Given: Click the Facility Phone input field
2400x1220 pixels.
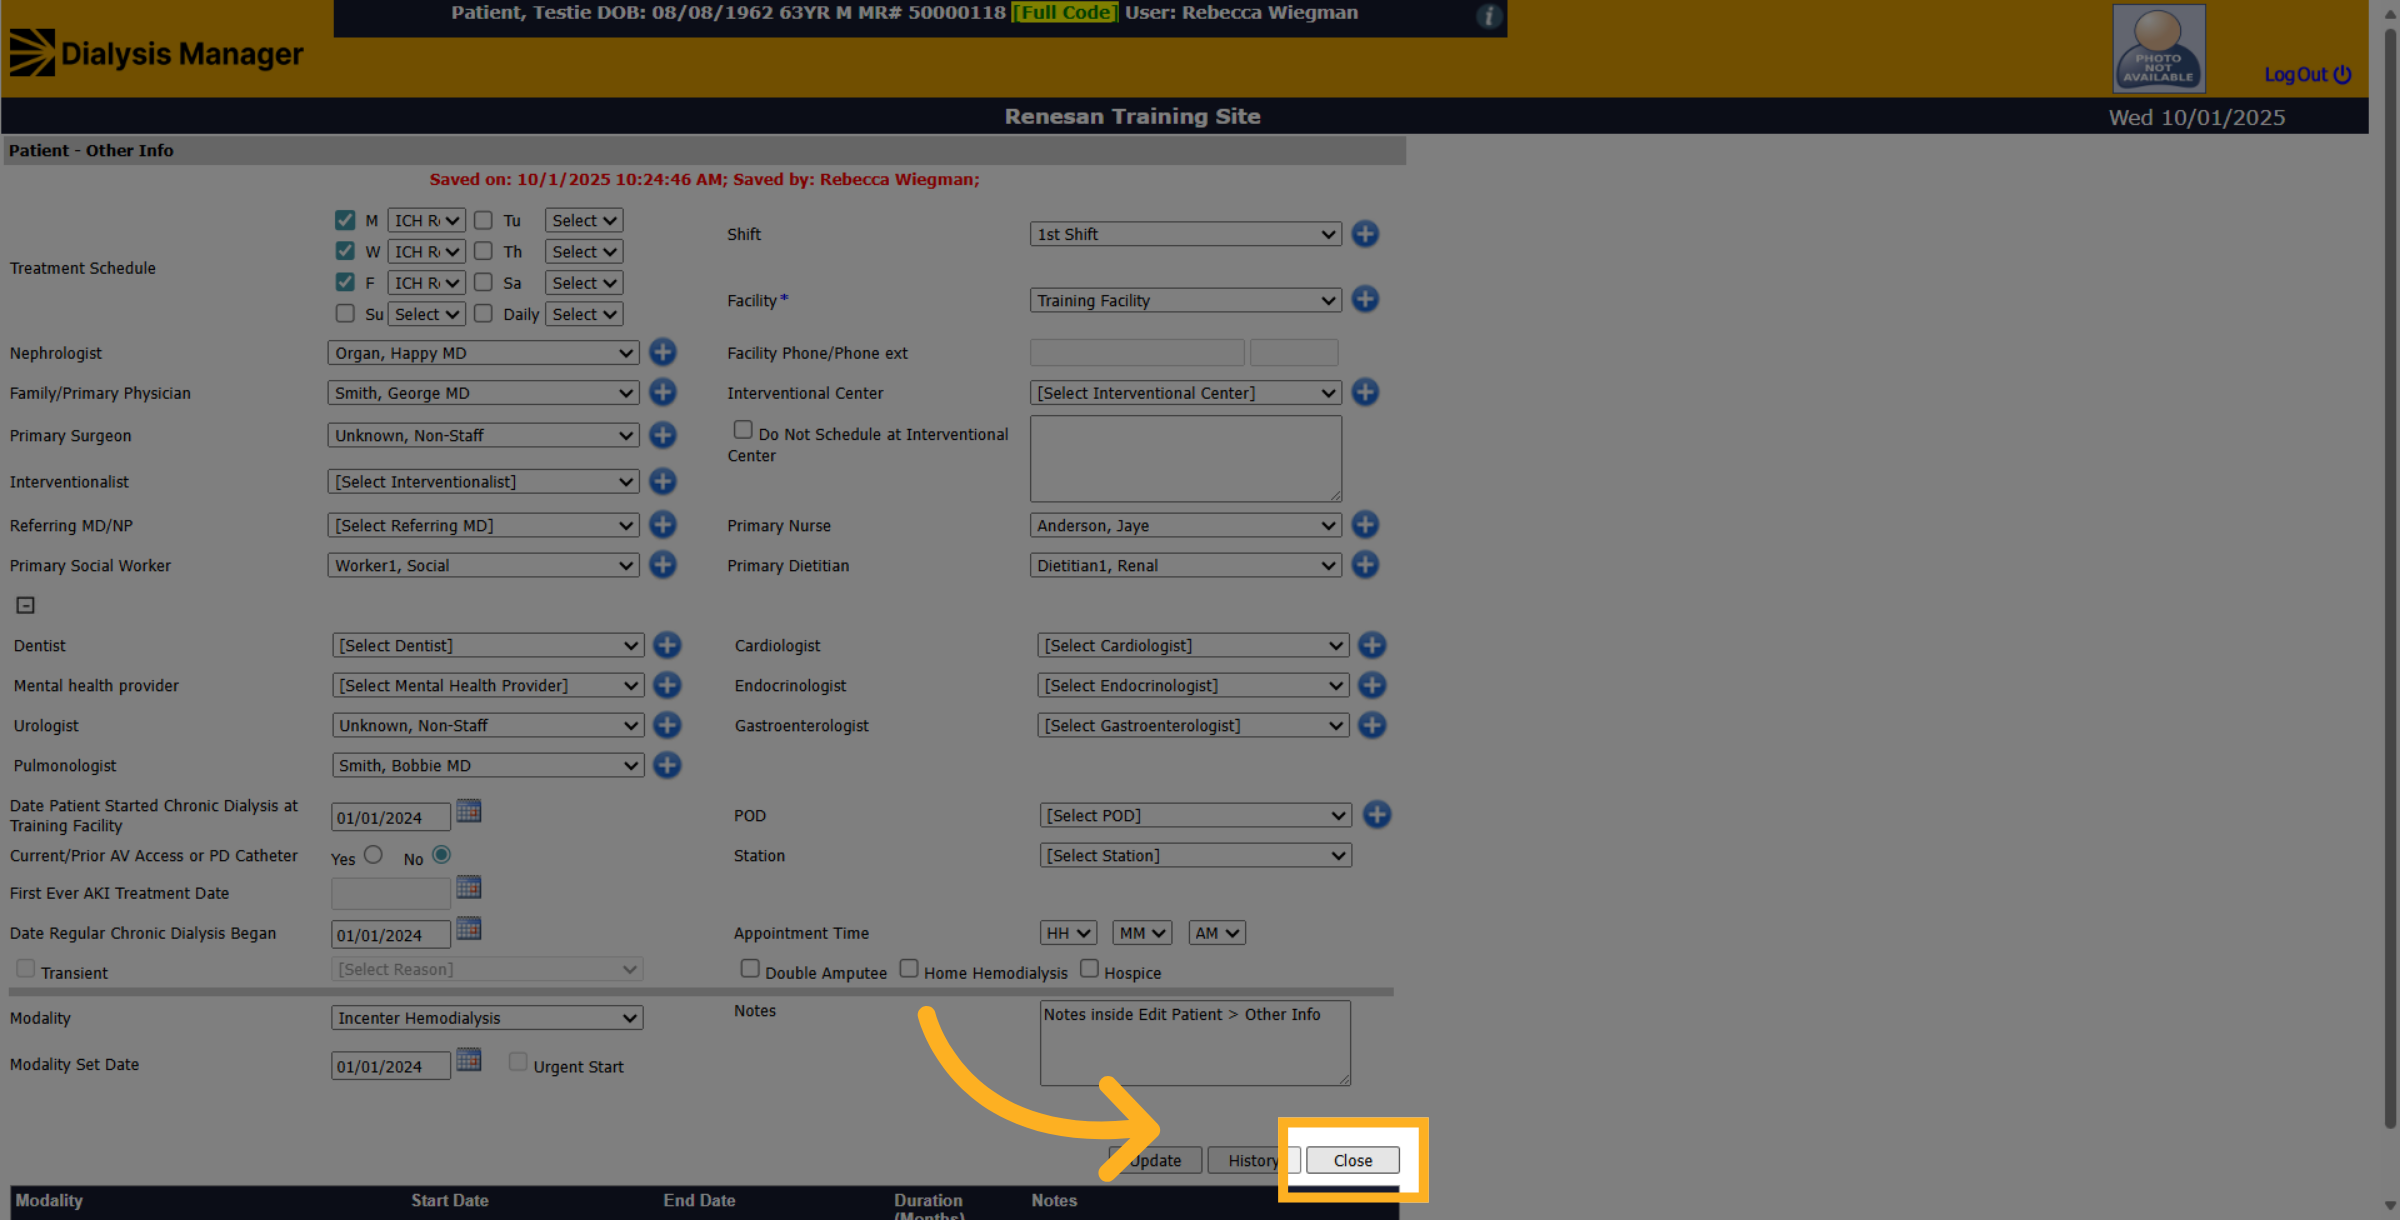Looking at the screenshot, I should tap(1137, 352).
